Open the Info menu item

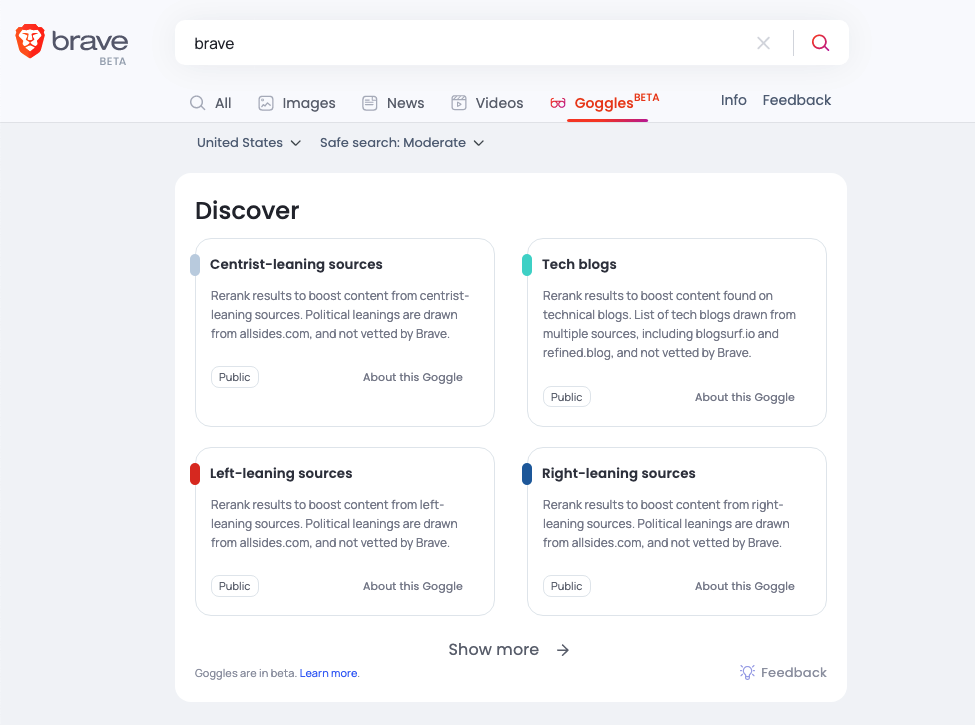click(733, 100)
